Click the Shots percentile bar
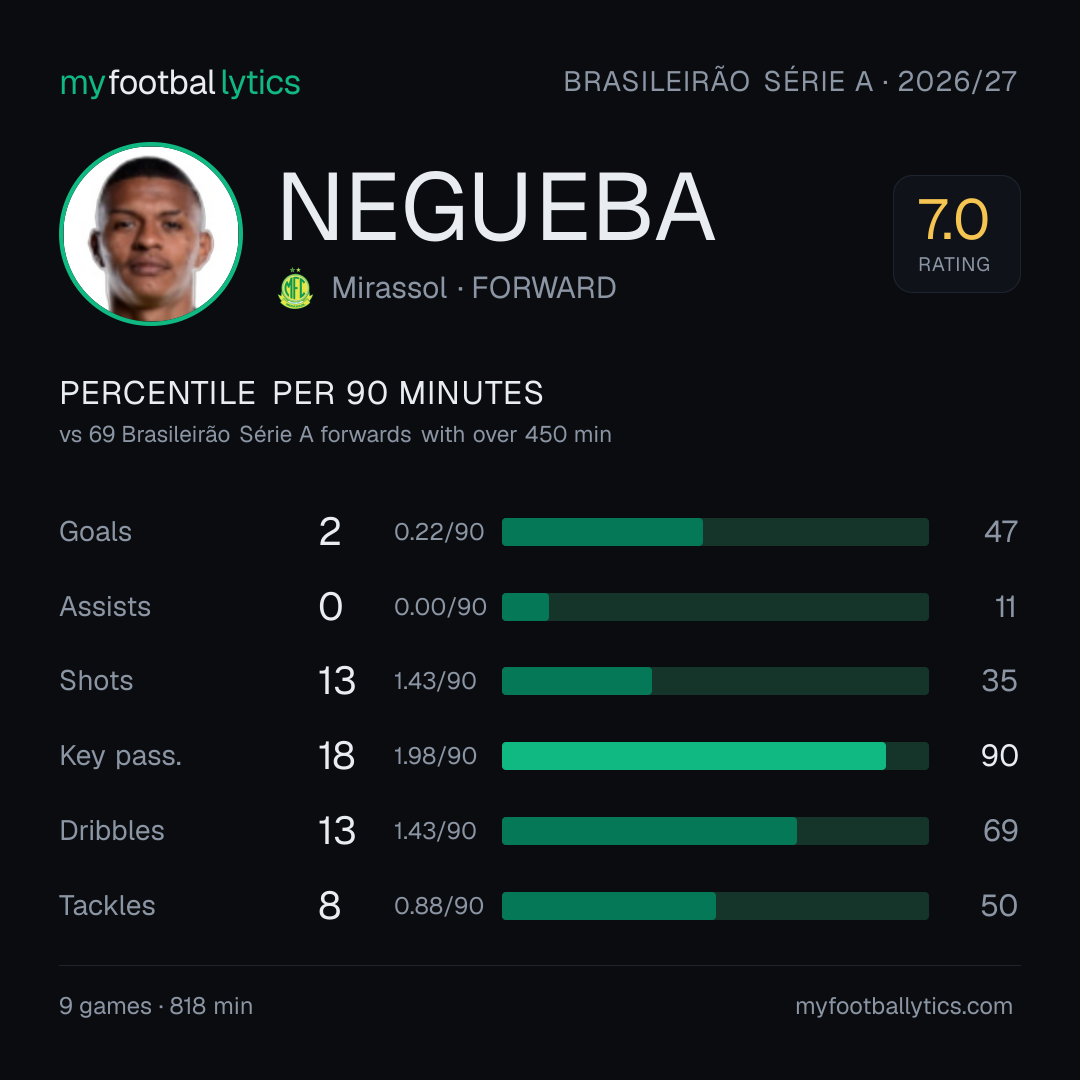Screen dimensions: 1080x1080 tap(715, 681)
